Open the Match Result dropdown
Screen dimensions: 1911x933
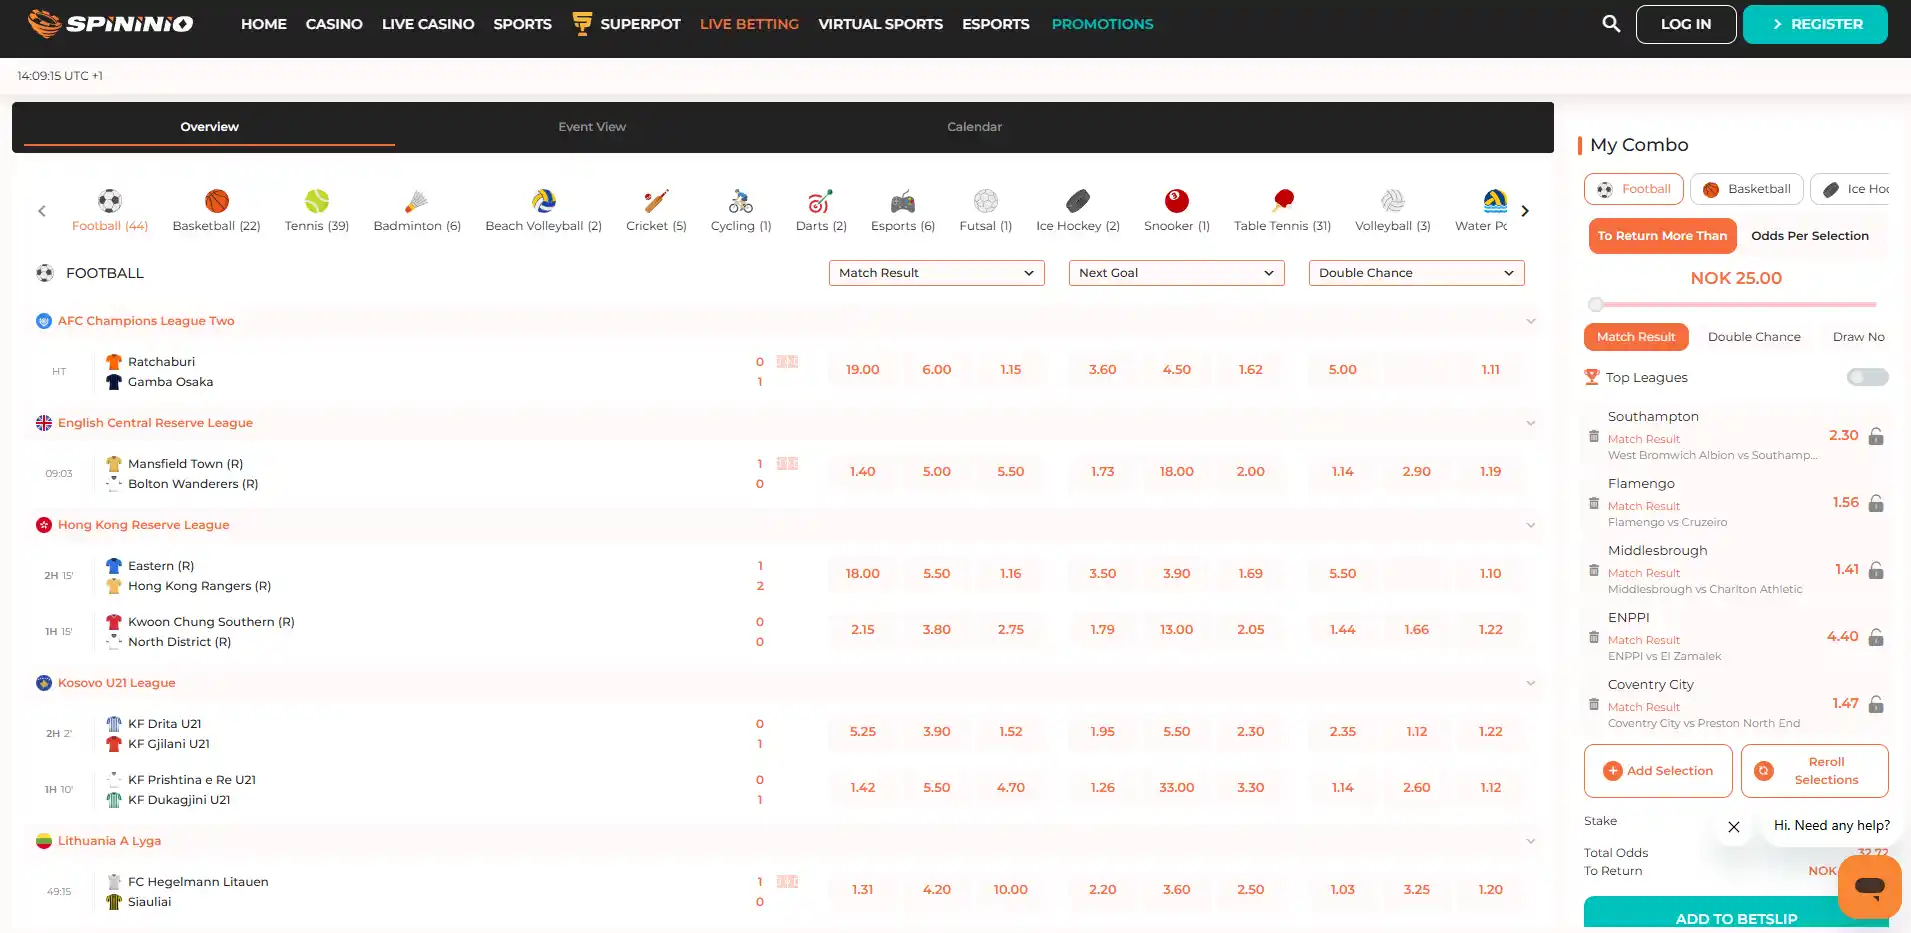[936, 273]
